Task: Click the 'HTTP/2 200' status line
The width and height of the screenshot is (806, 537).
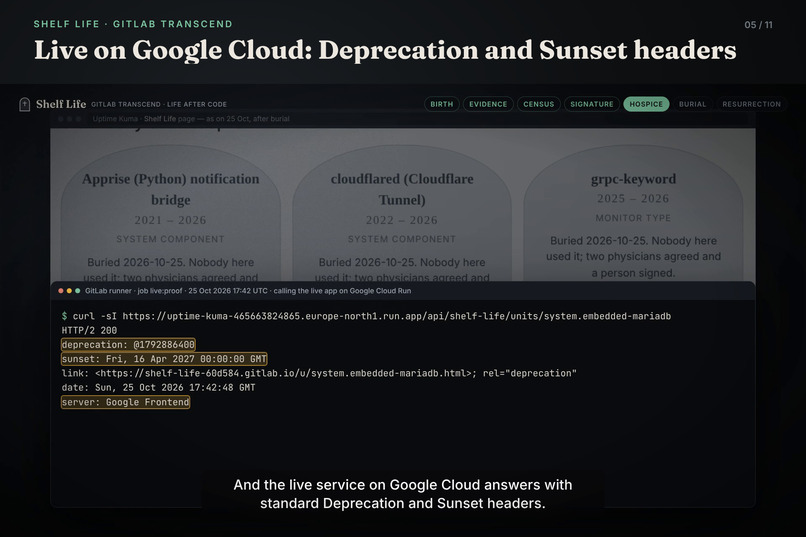Action: tap(89, 330)
